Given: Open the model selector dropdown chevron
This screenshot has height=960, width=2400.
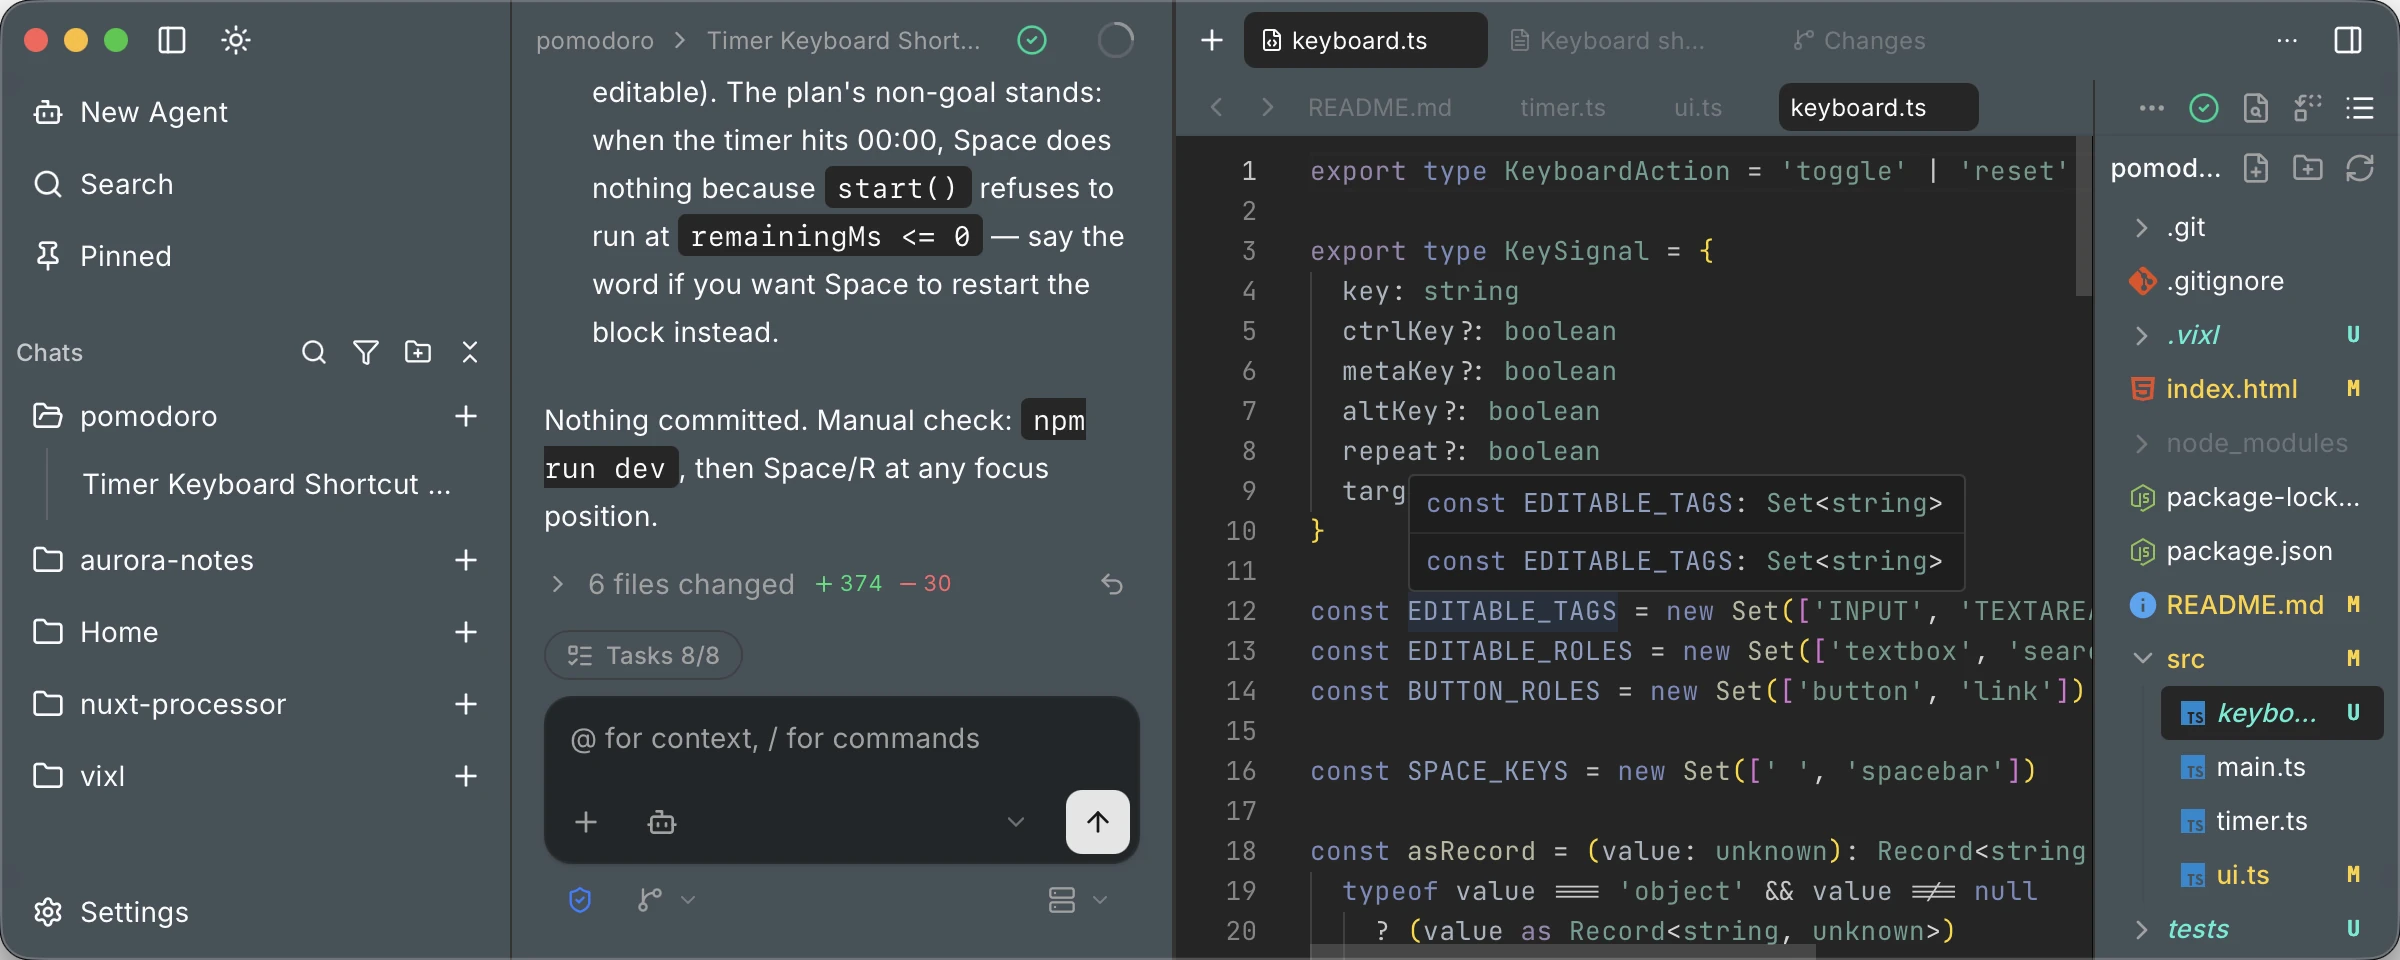Looking at the screenshot, I should (1016, 822).
